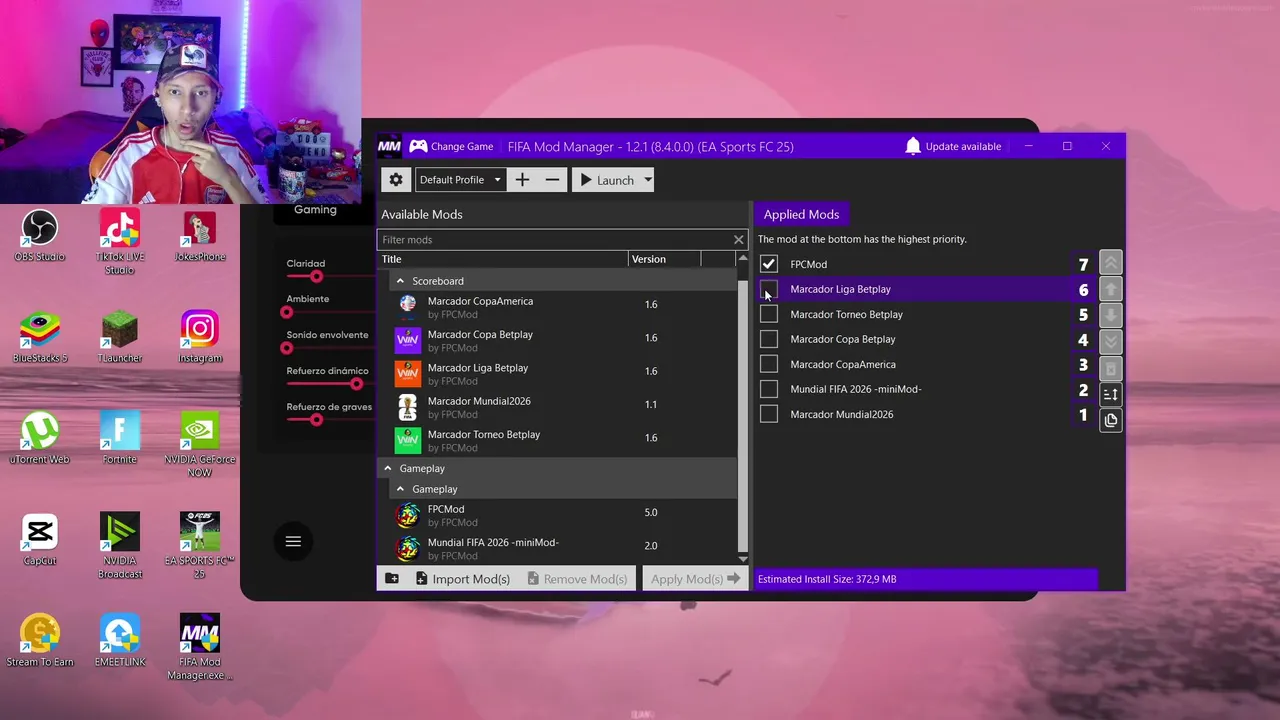Enable Marcador Torneo Betplay applied checkbox
This screenshot has width=1280, height=720.
tap(768, 314)
